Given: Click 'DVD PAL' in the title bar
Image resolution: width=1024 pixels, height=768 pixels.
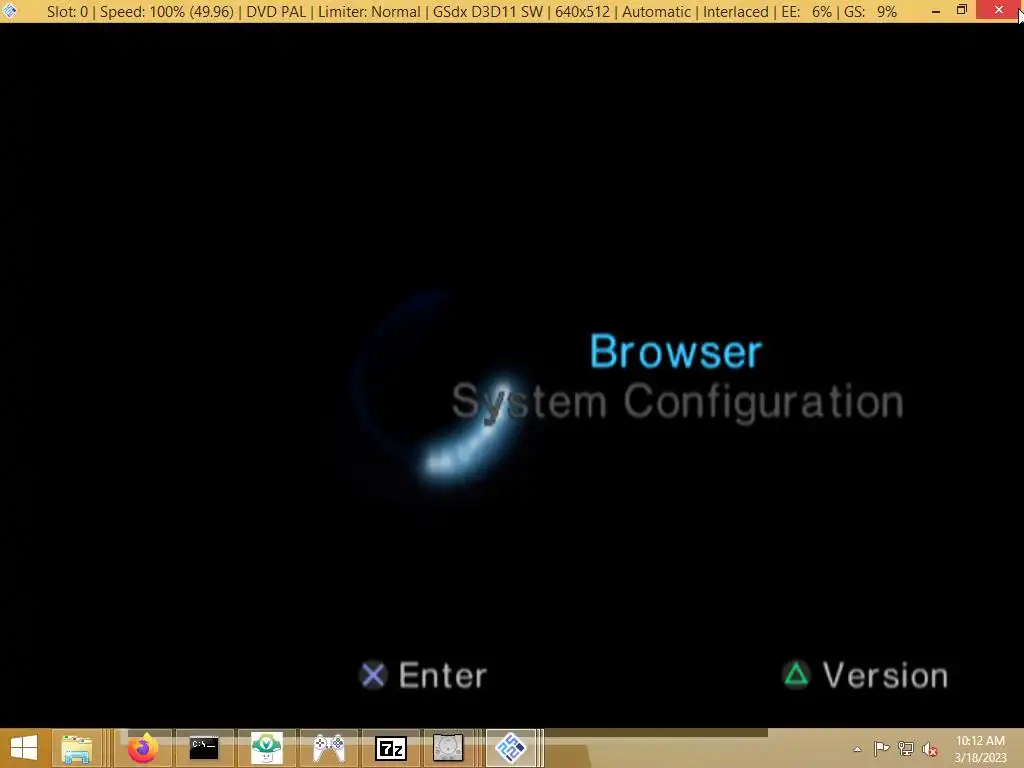Looking at the screenshot, I should point(276,12).
